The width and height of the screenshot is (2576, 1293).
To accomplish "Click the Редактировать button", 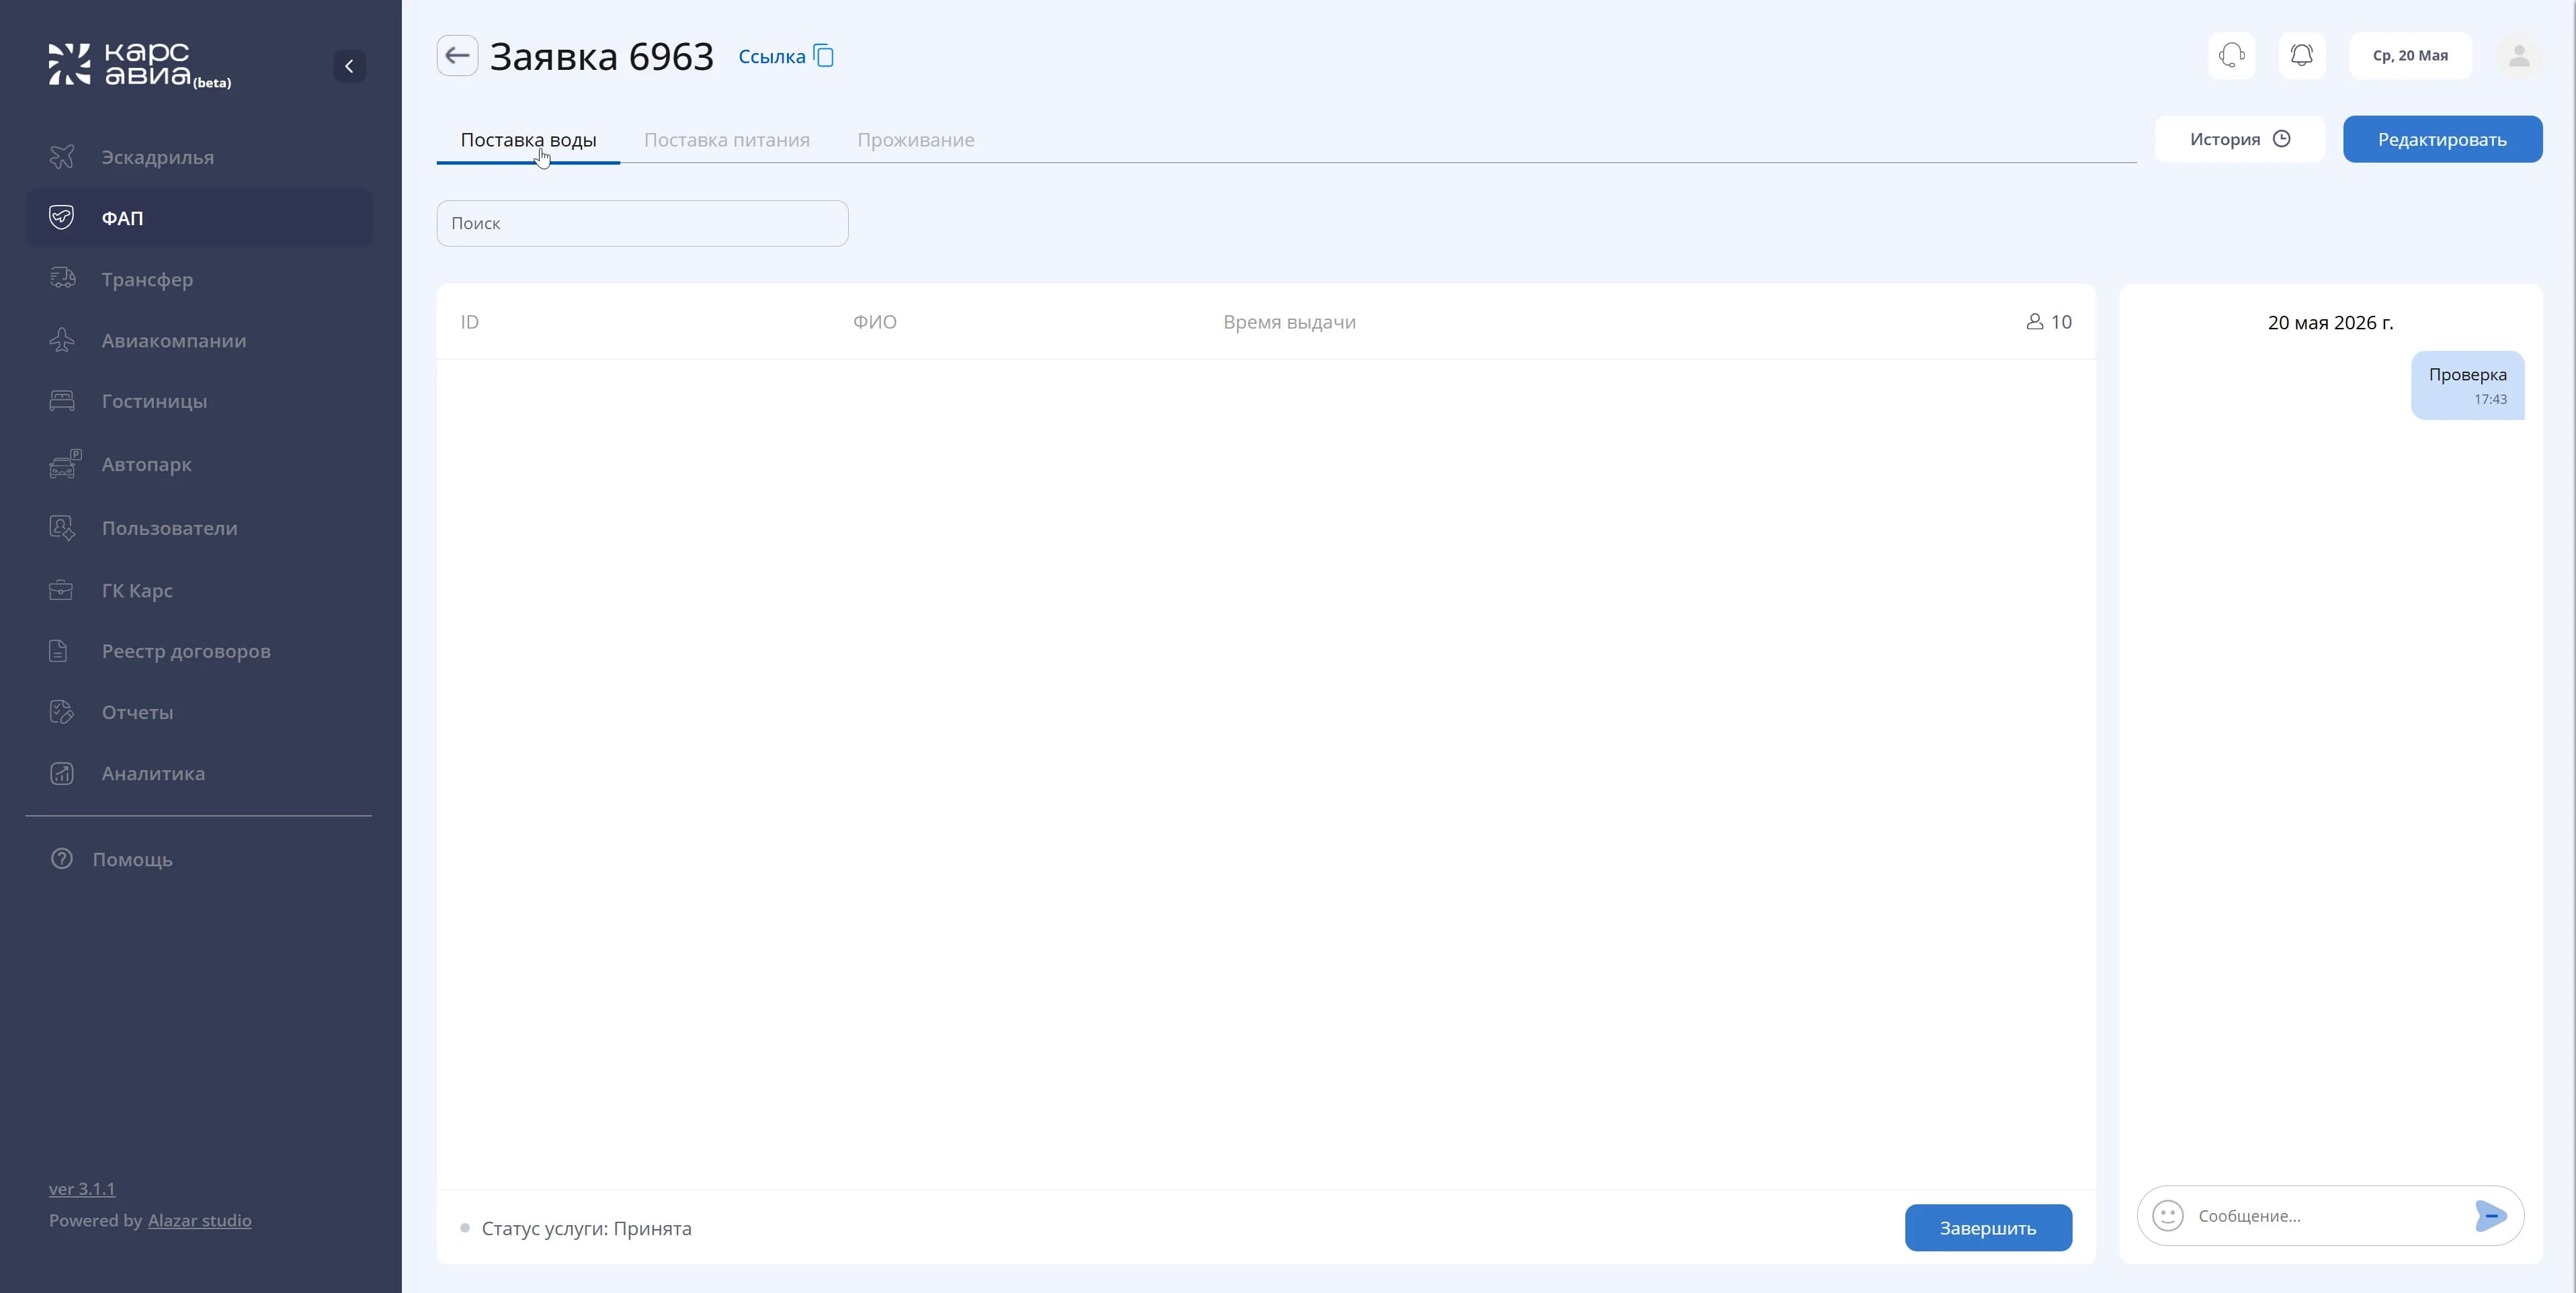I will pyautogui.click(x=2442, y=139).
